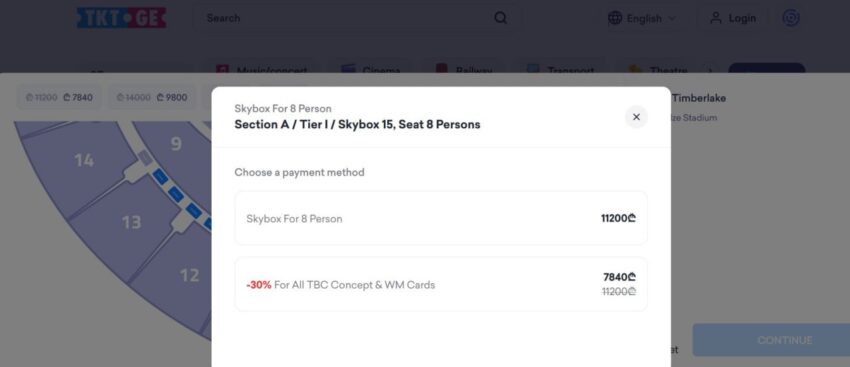Select stadium section 14 on map

[x=84, y=160]
